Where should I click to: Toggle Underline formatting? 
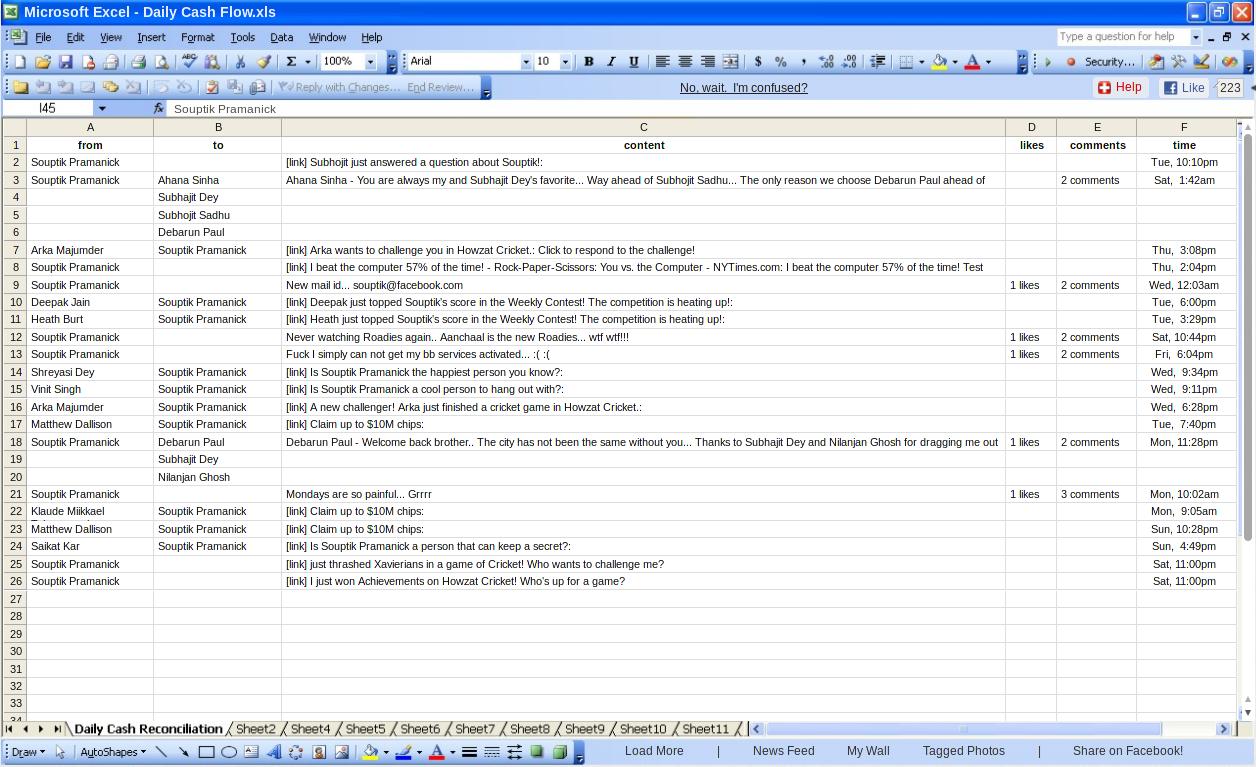(633, 62)
